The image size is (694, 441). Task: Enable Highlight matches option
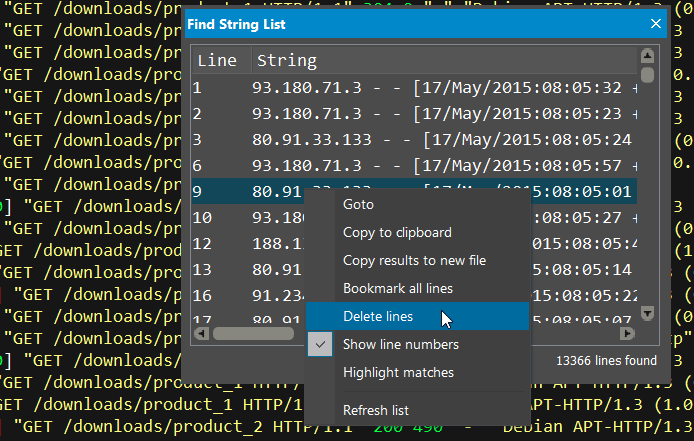(x=417, y=372)
